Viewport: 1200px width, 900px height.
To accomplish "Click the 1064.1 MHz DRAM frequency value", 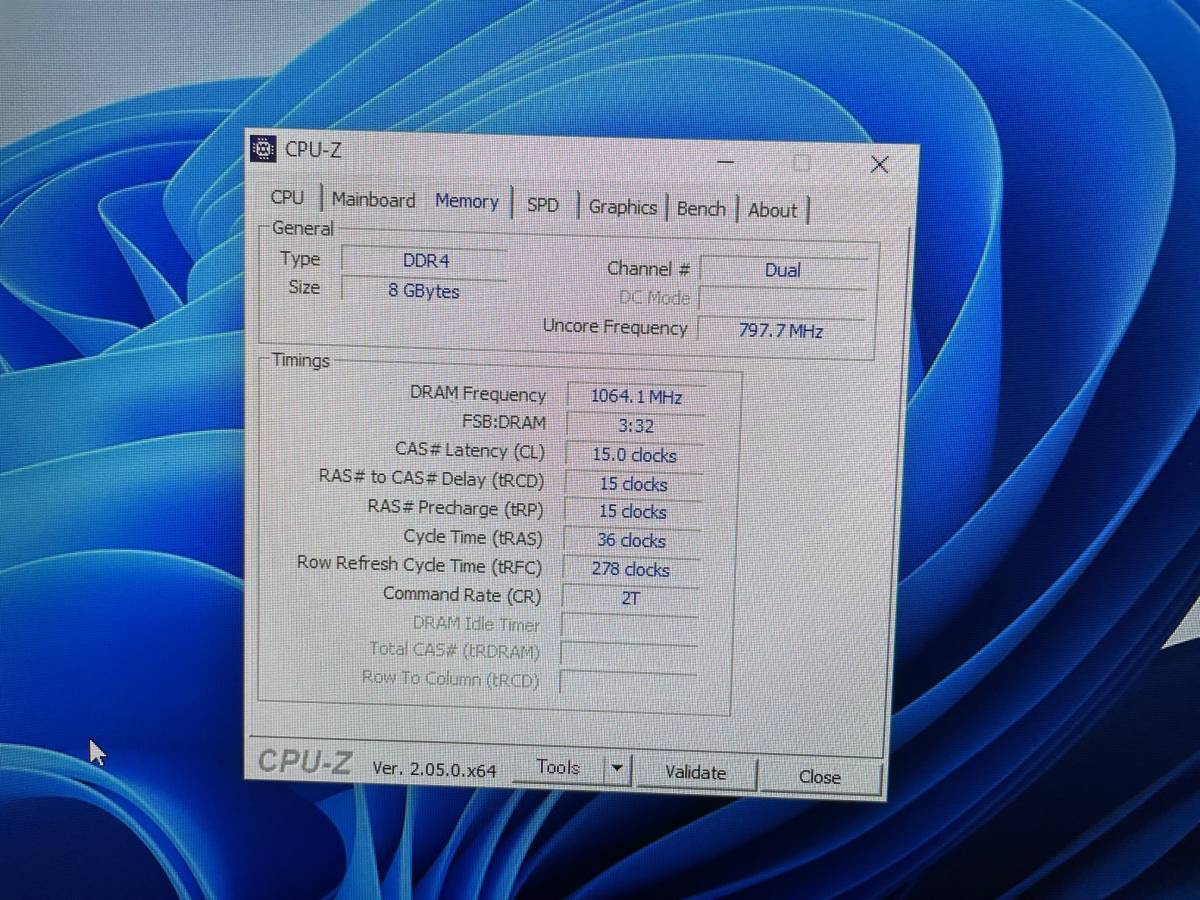I will click(636, 396).
